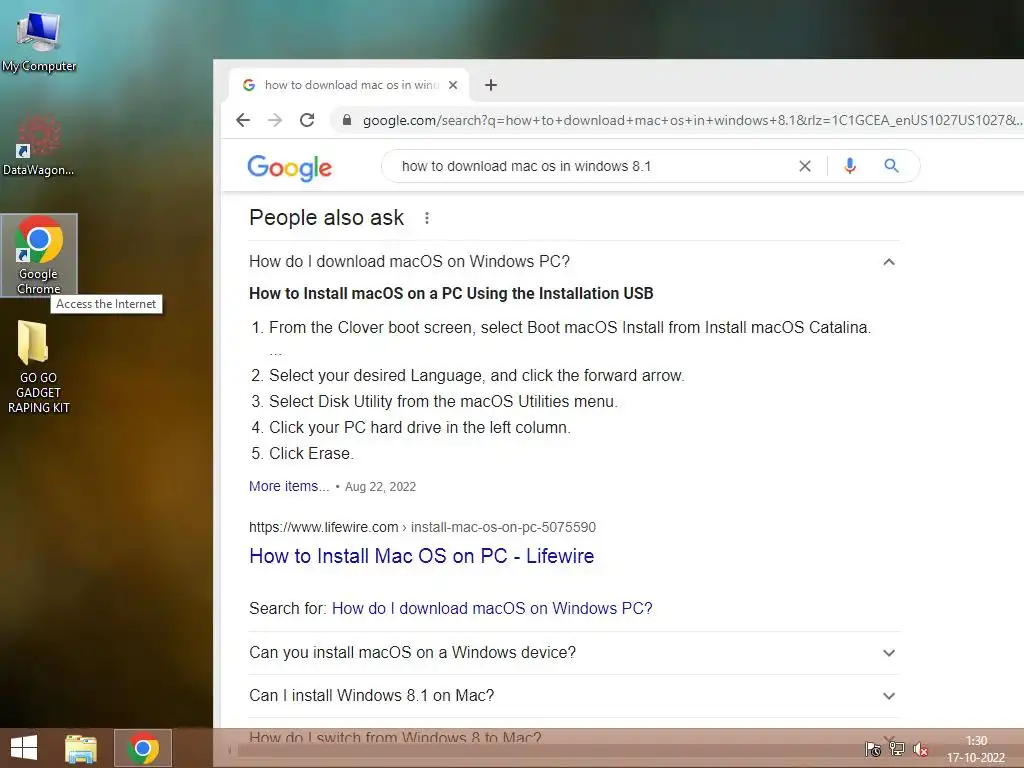Select the Google Chrome desktop shortcut
The image size is (1024, 768).
coord(39,255)
